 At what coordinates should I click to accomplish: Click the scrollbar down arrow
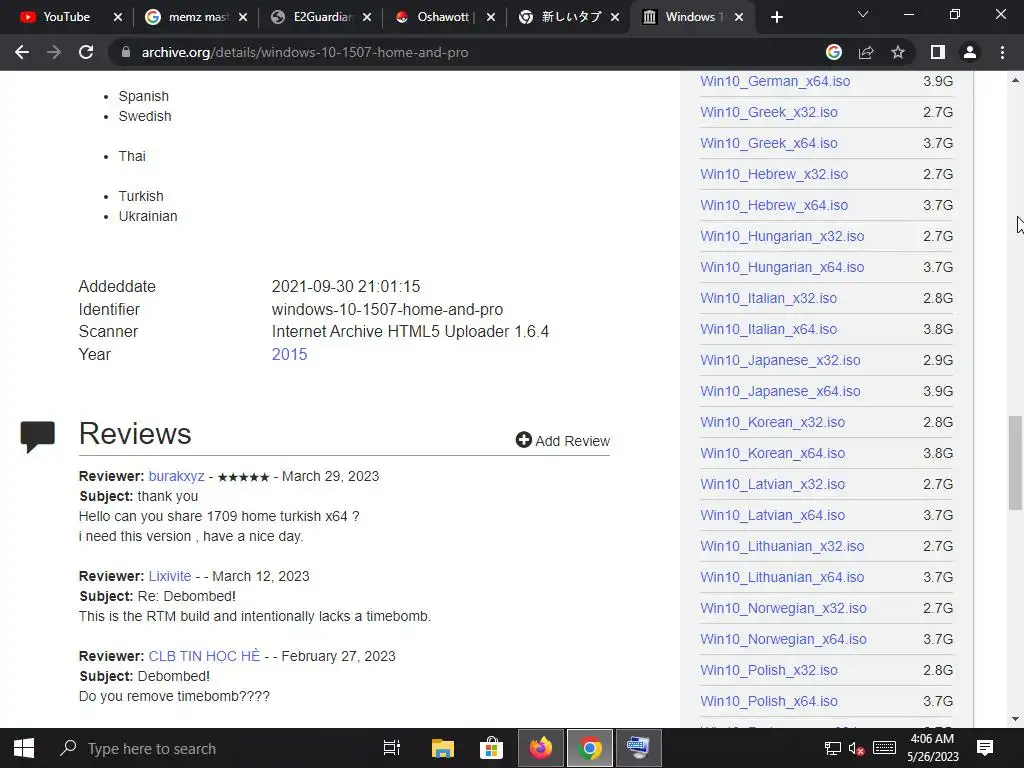(x=1015, y=719)
